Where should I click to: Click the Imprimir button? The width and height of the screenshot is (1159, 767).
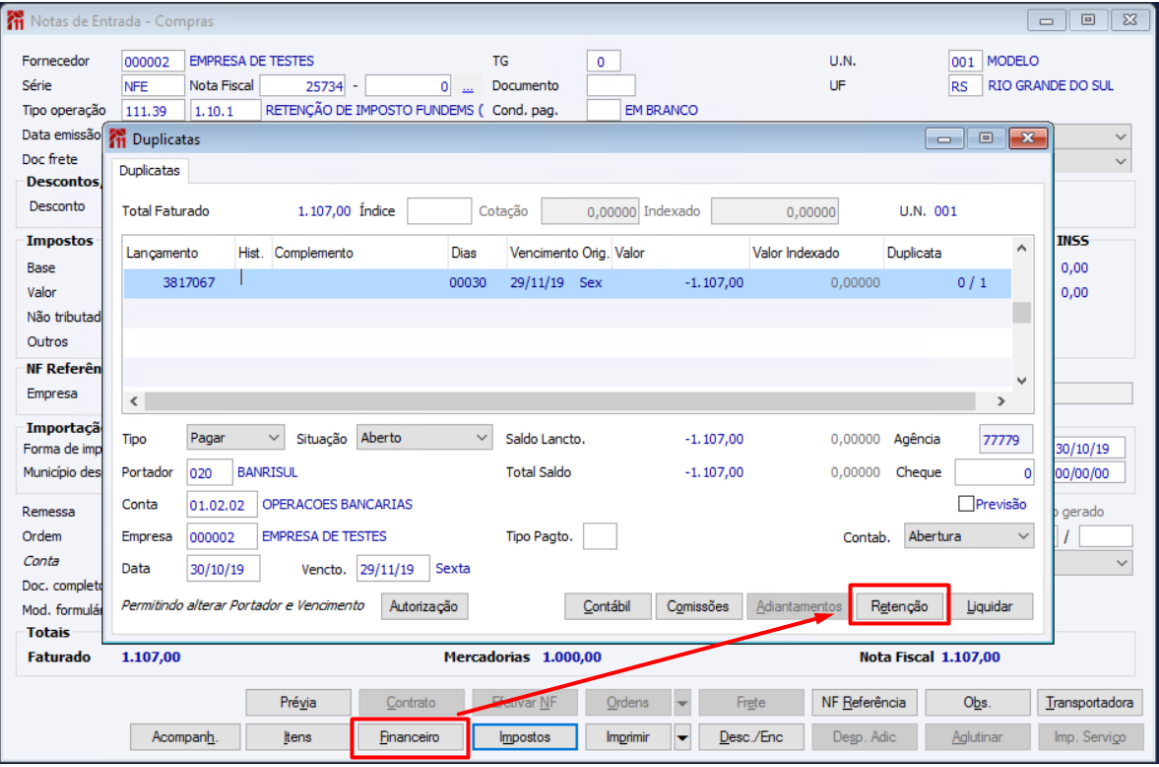628,737
